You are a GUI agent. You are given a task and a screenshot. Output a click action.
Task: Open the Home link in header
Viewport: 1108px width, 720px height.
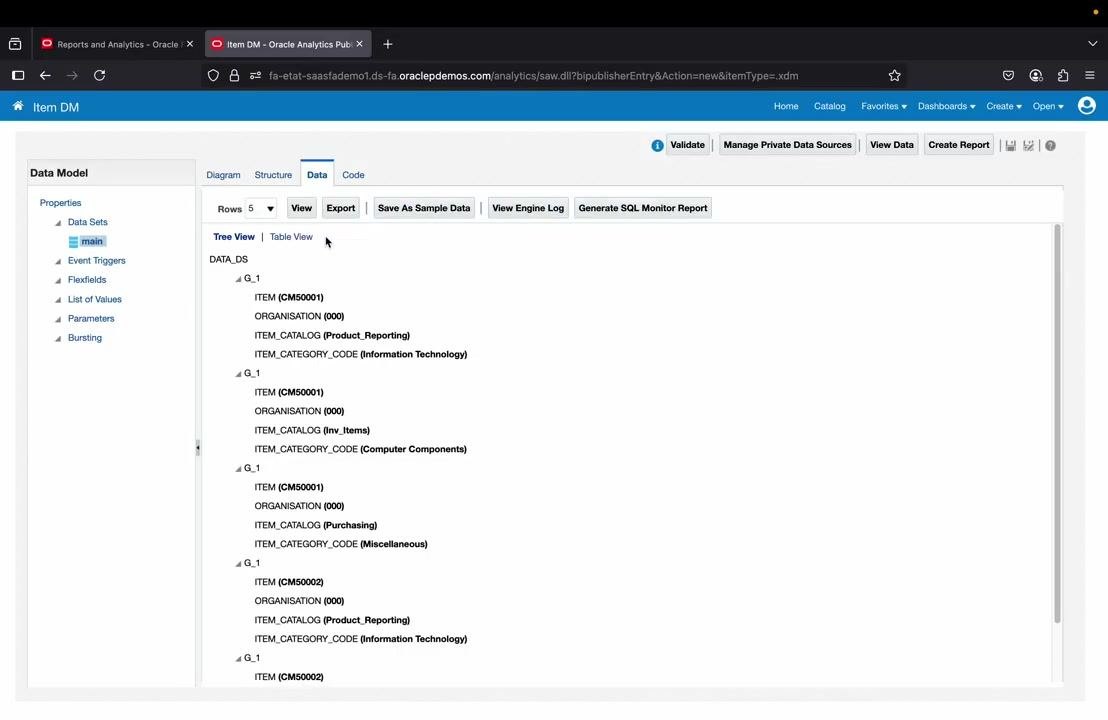tap(786, 106)
